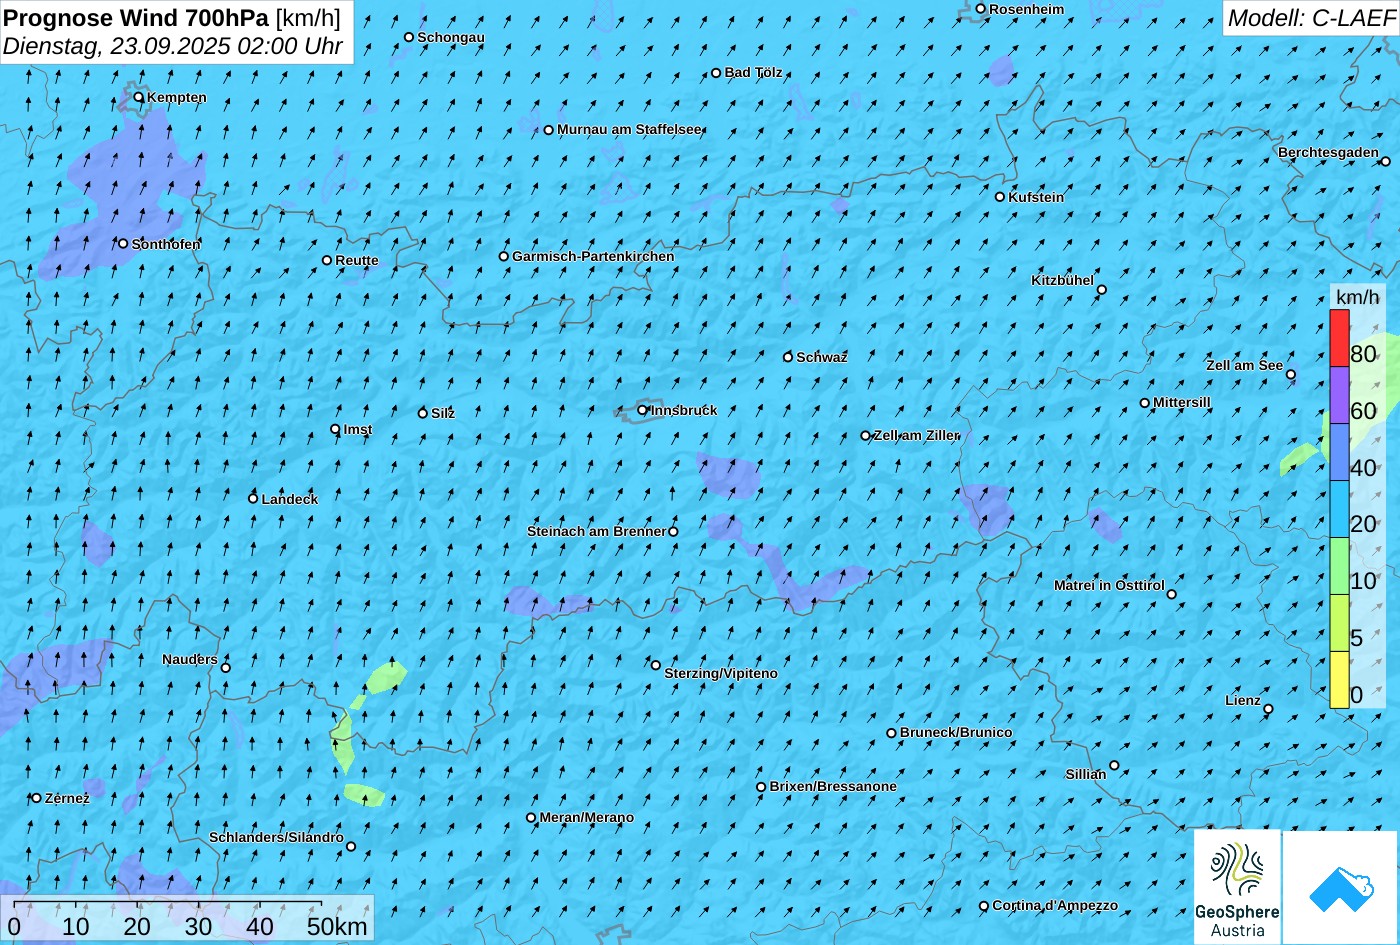Select the Landeck marker dot

pos(253,499)
